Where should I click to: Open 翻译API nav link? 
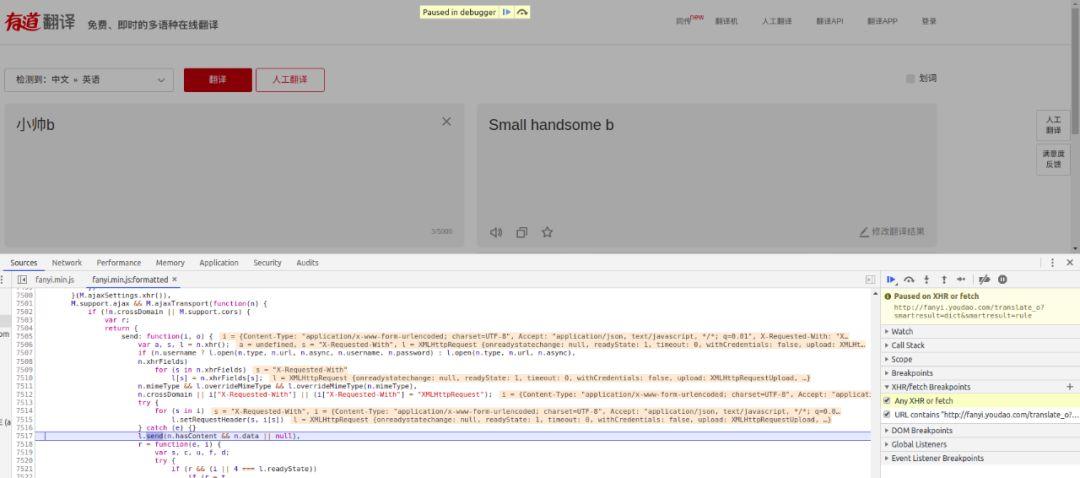[x=829, y=21]
